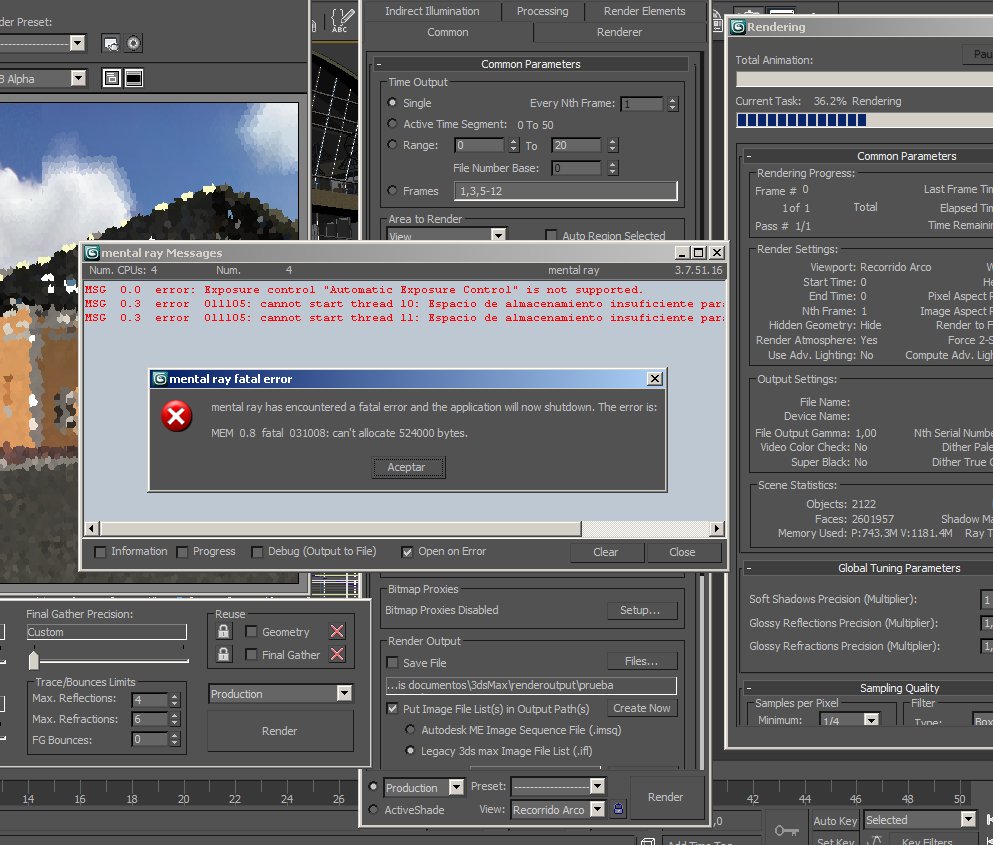
Task: Close the mental ray fatal error dialog
Action: [x=655, y=379]
